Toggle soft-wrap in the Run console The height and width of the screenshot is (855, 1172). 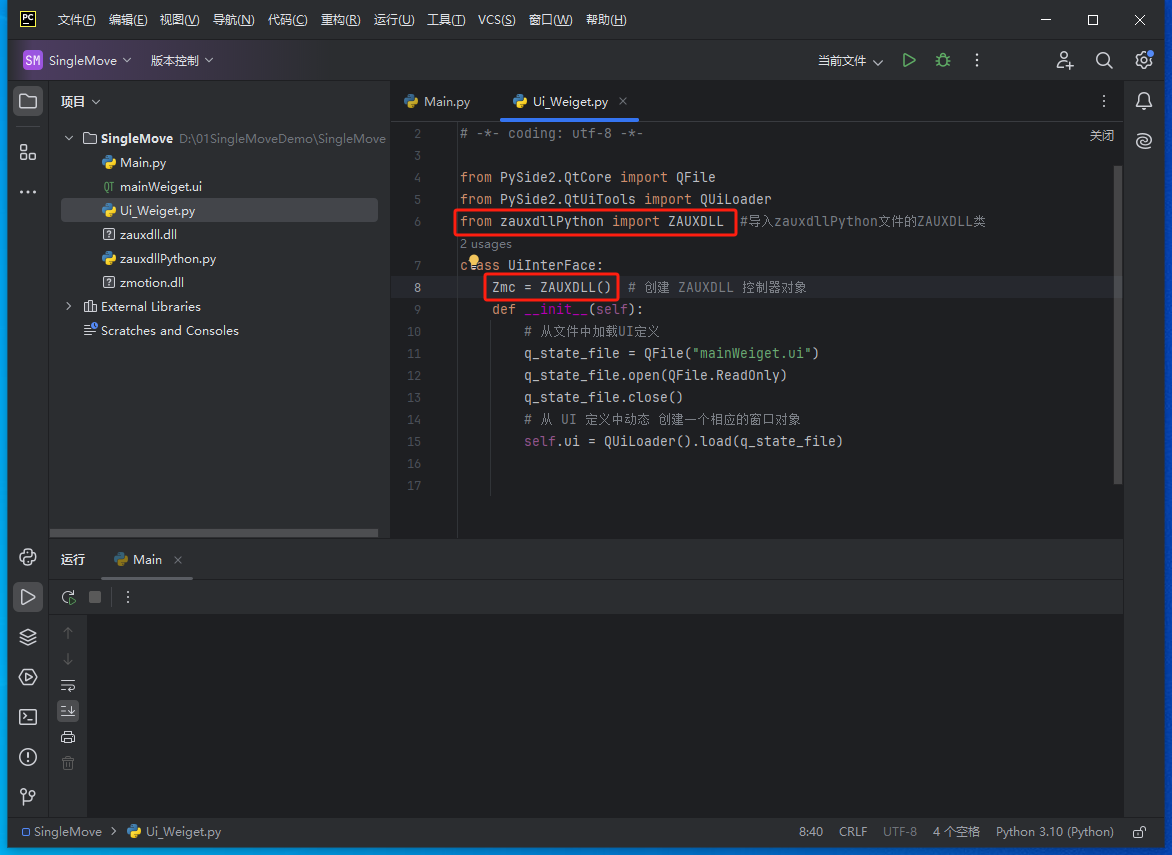(68, 685)
